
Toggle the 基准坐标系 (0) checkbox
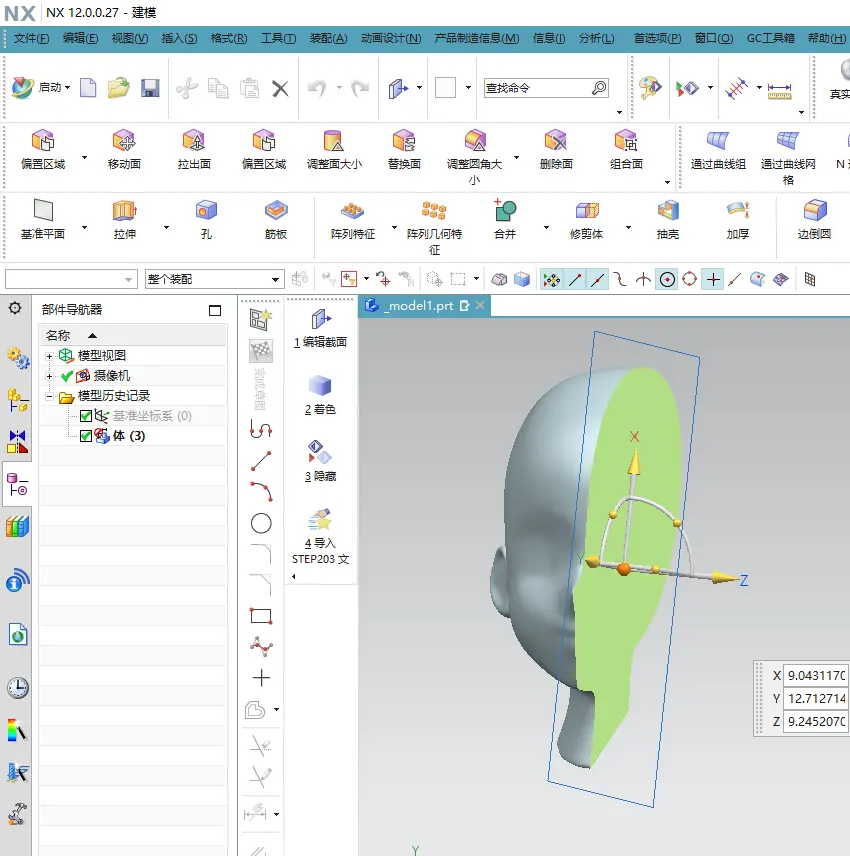point(86,416)
